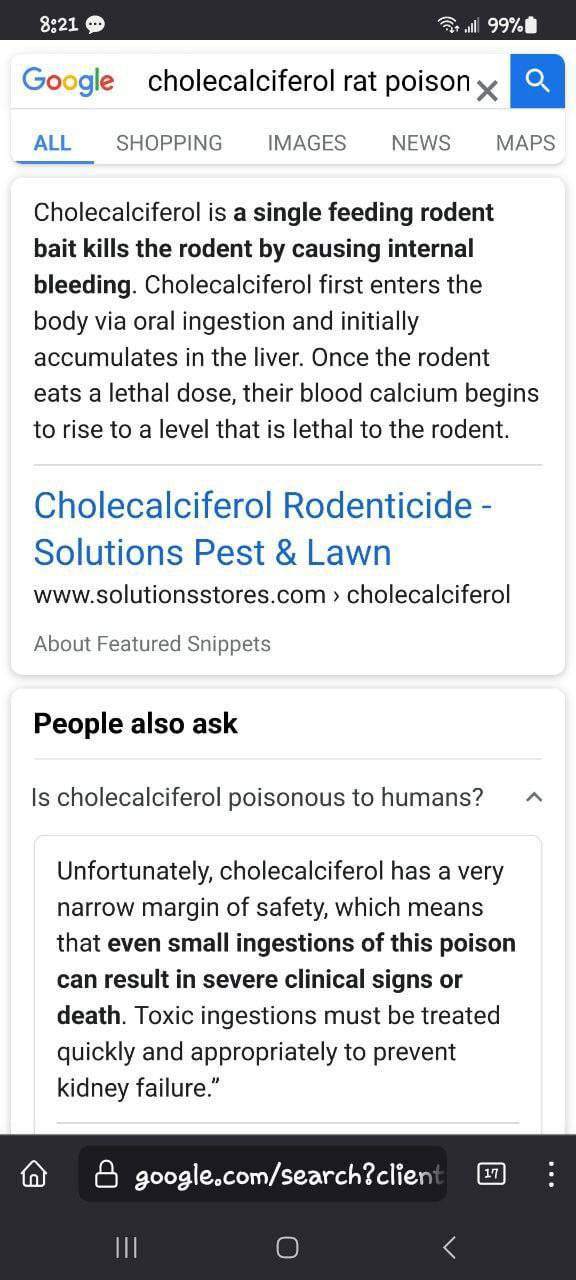
Task: Focus the cholecalciferol rat poison search field
Action: pyautogui.click(x=308, y=81)
